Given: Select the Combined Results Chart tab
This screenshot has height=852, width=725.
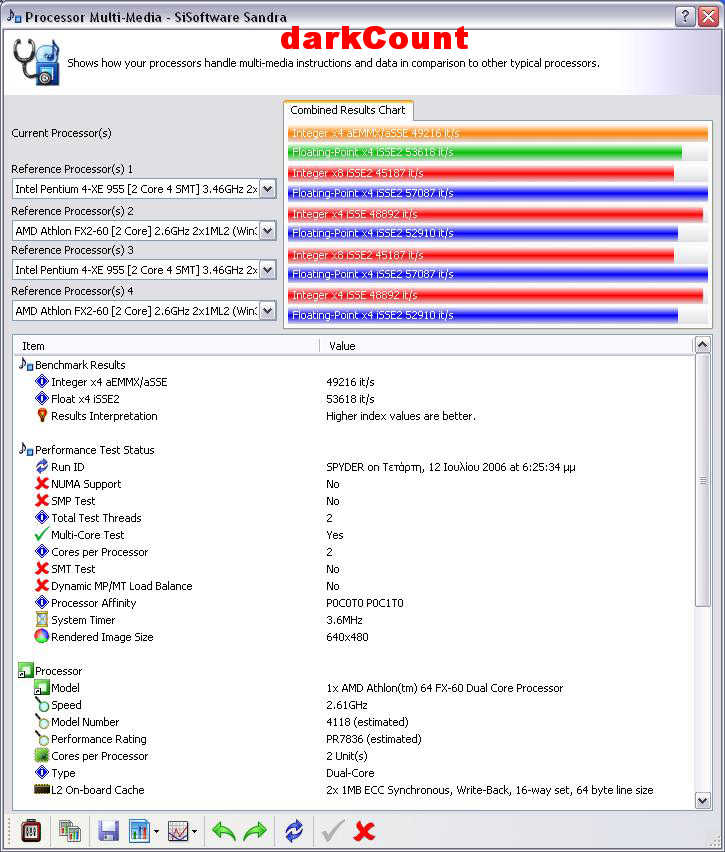Looking at the screenshot, I should tap(348, 110).
